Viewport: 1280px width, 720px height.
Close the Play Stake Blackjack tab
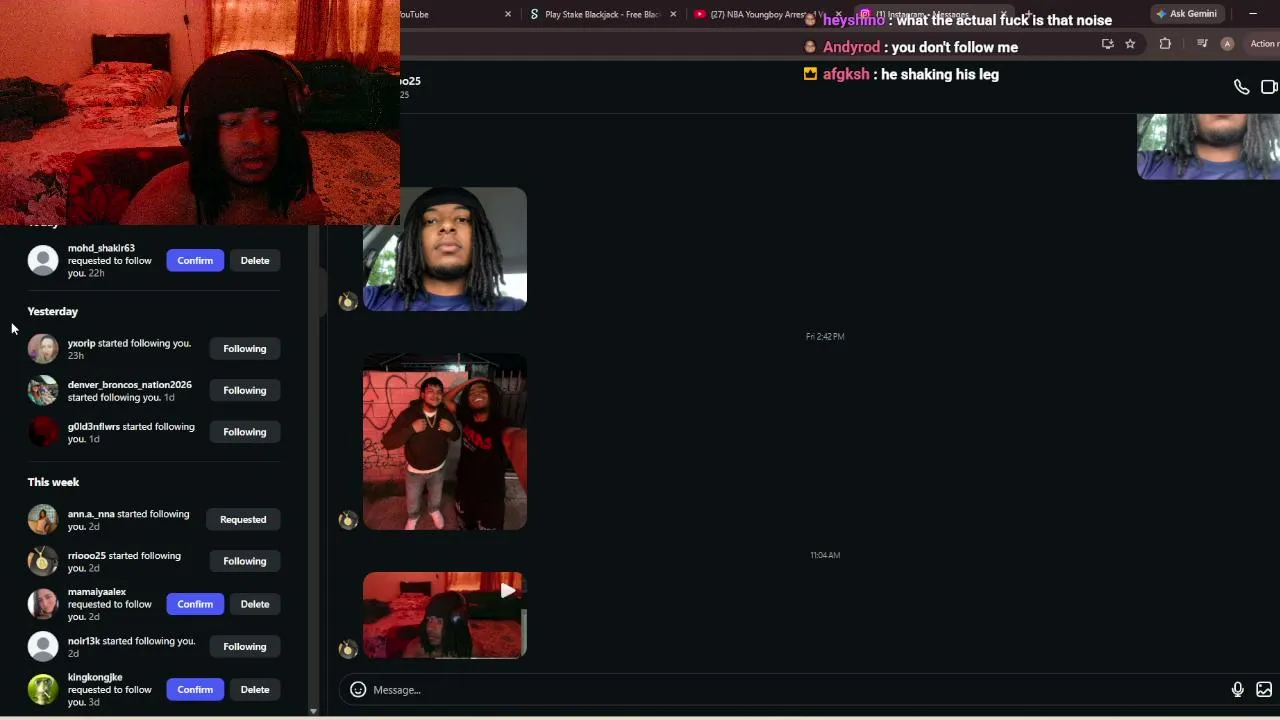click(x=673, y=14)
